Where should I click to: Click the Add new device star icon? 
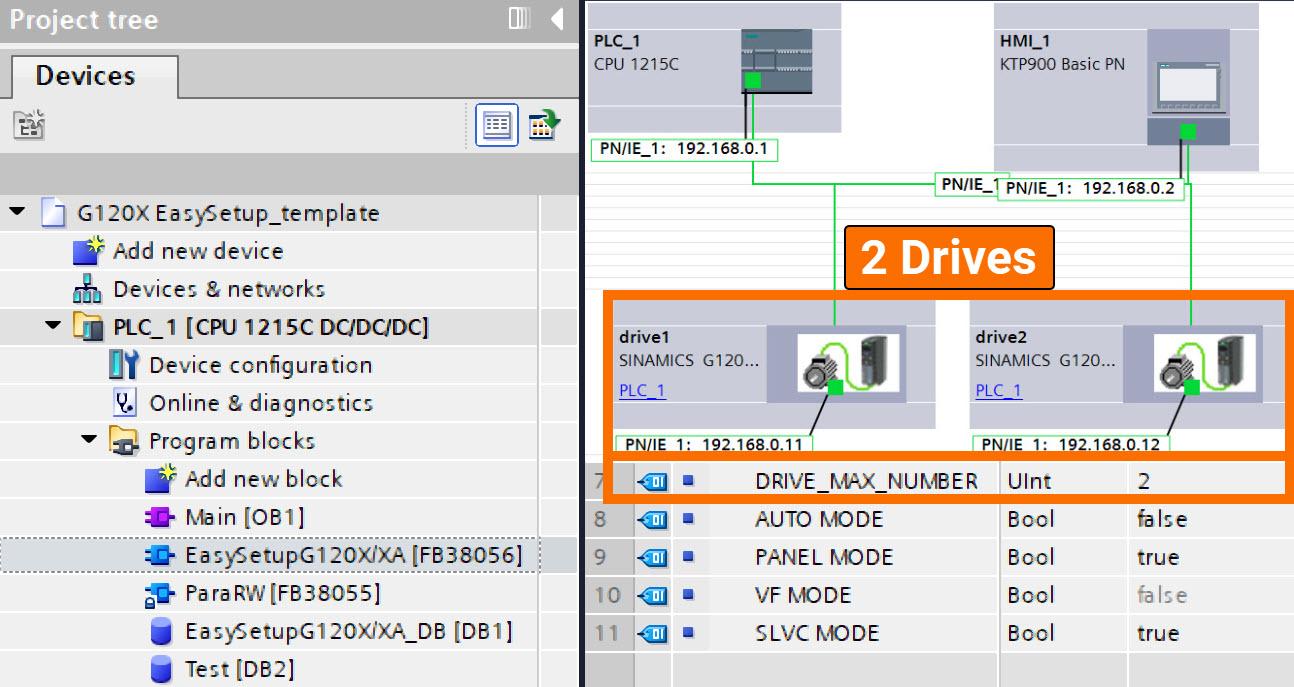(89, 251)
